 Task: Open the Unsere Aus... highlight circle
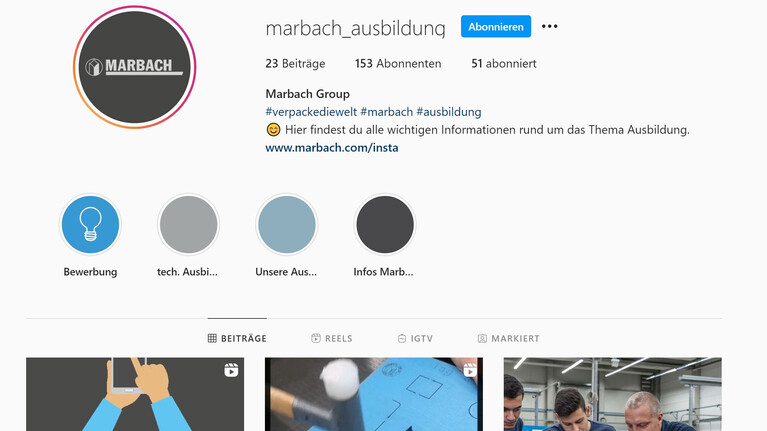coord(287,225)
